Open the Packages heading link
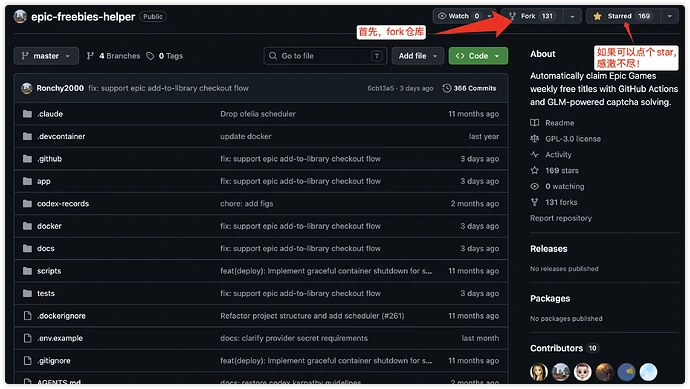Viewport: 690px width, 389px height. [550, 299]
